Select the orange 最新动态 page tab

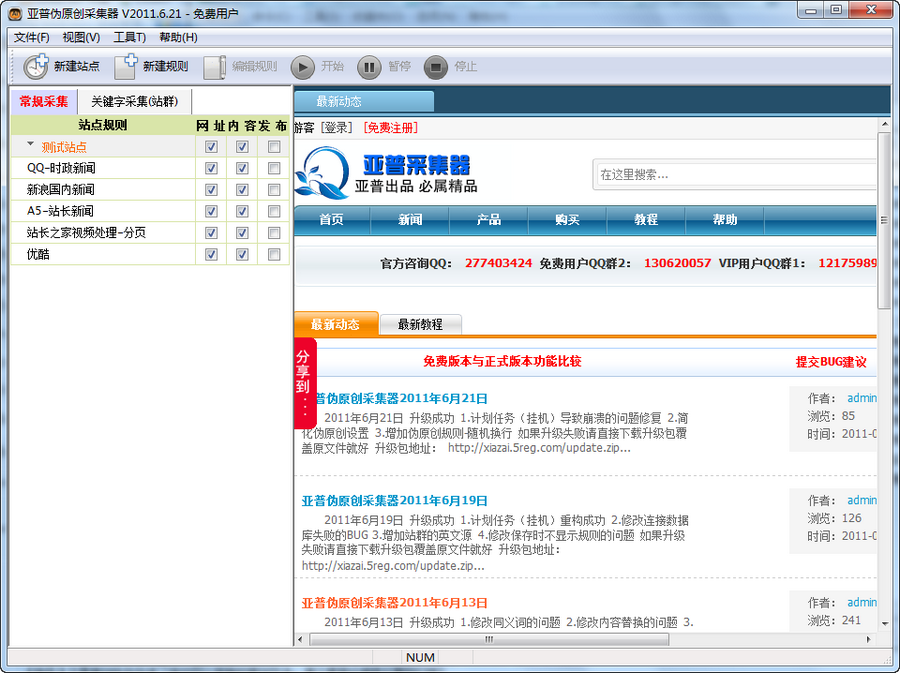[x=335, y=324]
